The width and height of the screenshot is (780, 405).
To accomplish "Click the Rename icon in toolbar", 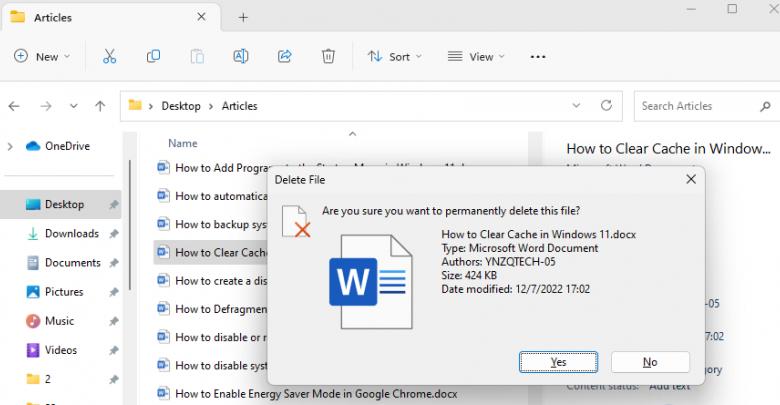I will 241,57.
